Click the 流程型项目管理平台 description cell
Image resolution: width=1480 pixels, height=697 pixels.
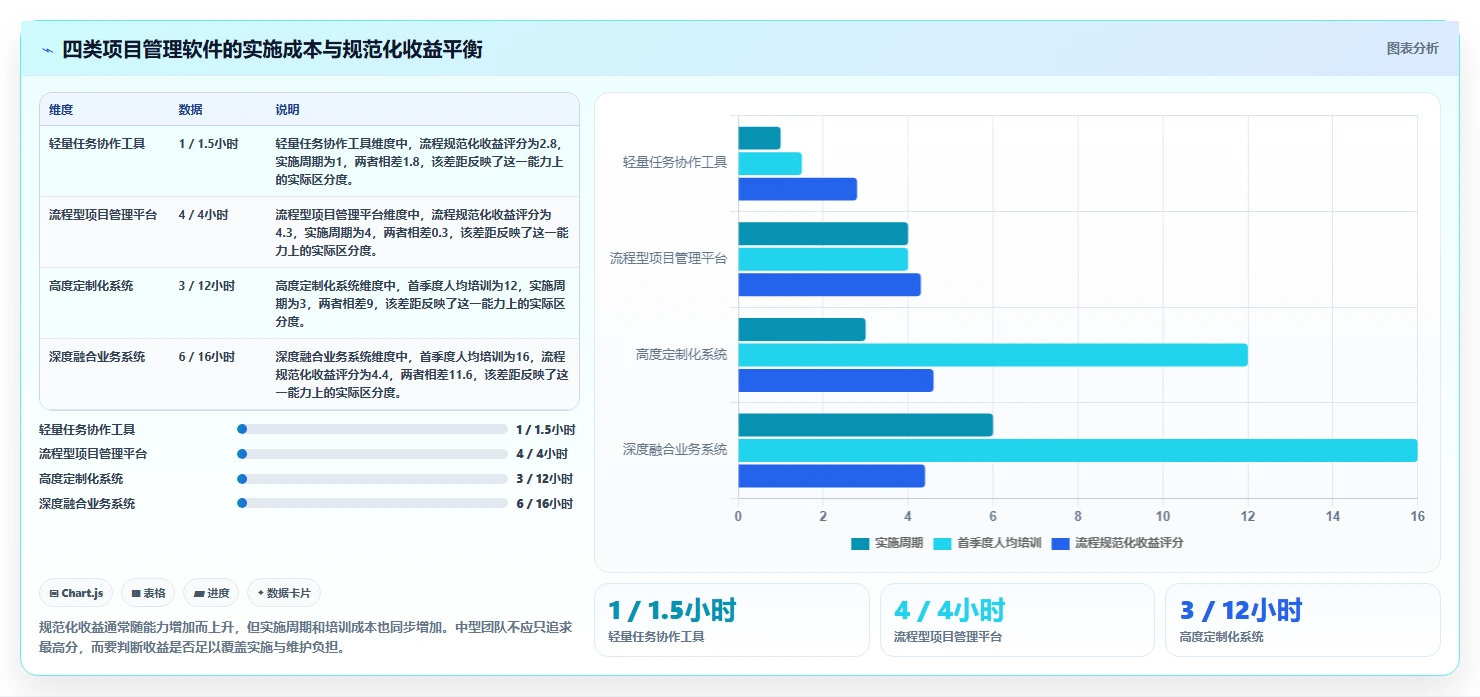coord(422,232)
